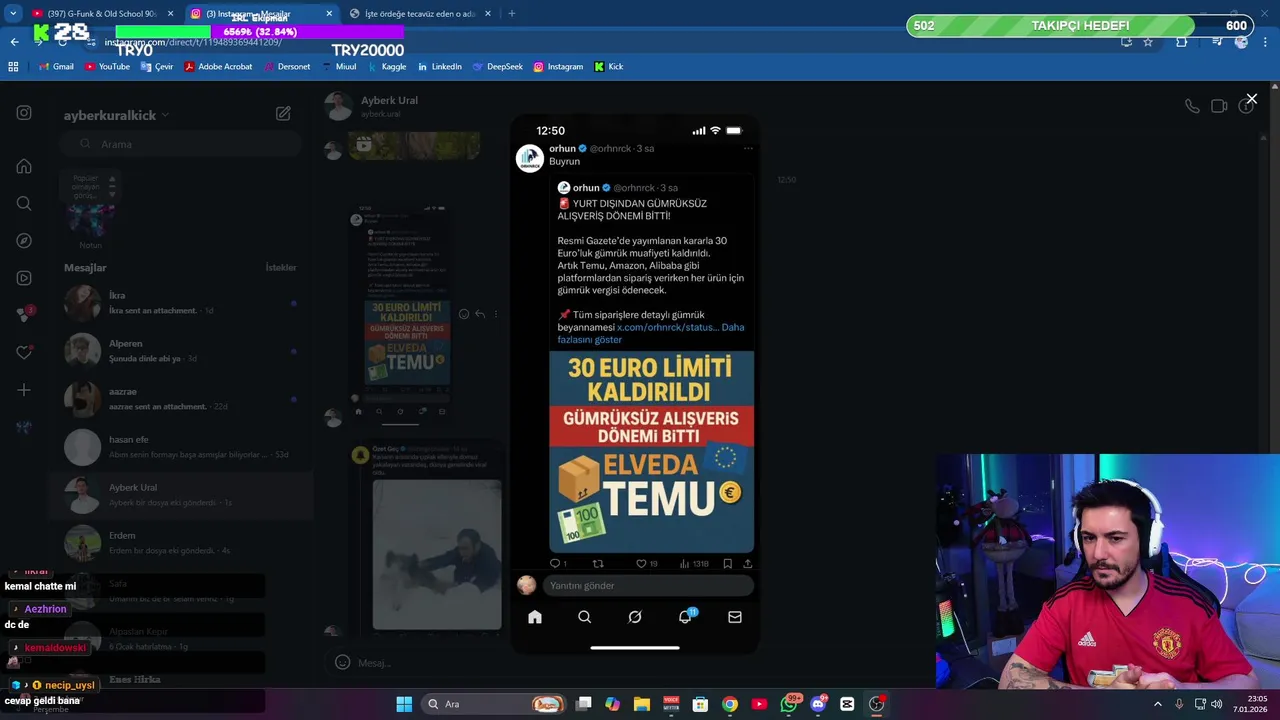Open emoji picker in message box
The width and height of the screenshot is (1280, 720).
coord(342,662)
